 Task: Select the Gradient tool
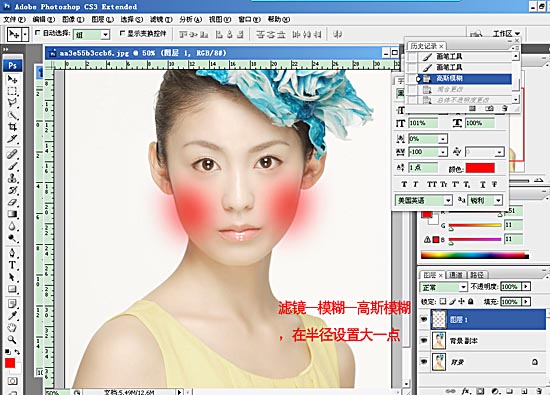pos(12,214)
